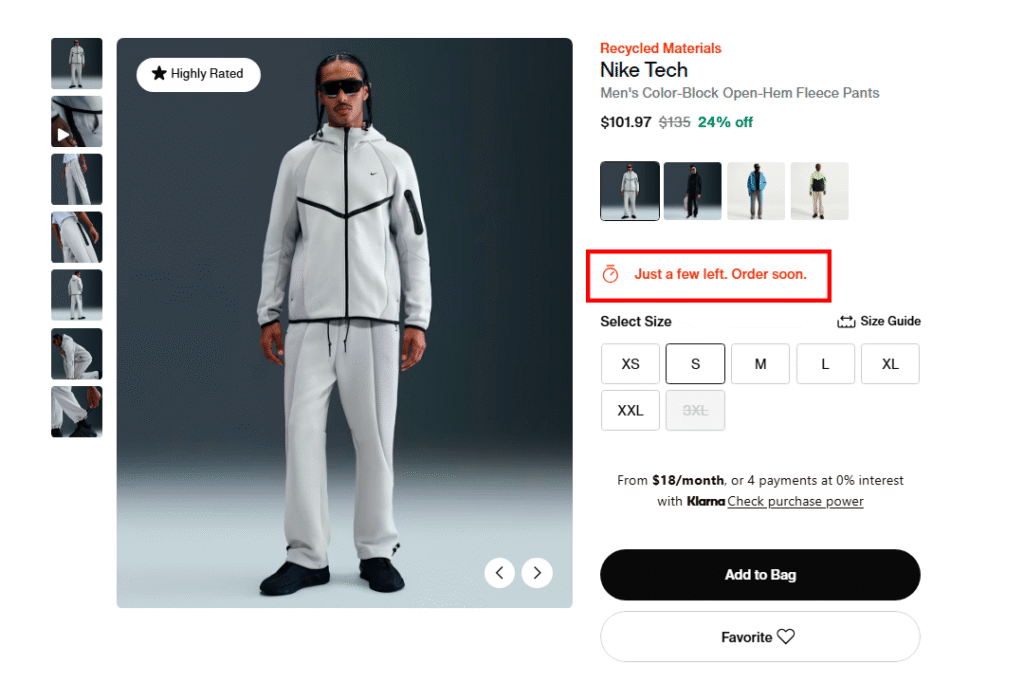Choose the blue jacket color variant
Viewport: 1024px width, 683px height.
click(x=756, y=191)
